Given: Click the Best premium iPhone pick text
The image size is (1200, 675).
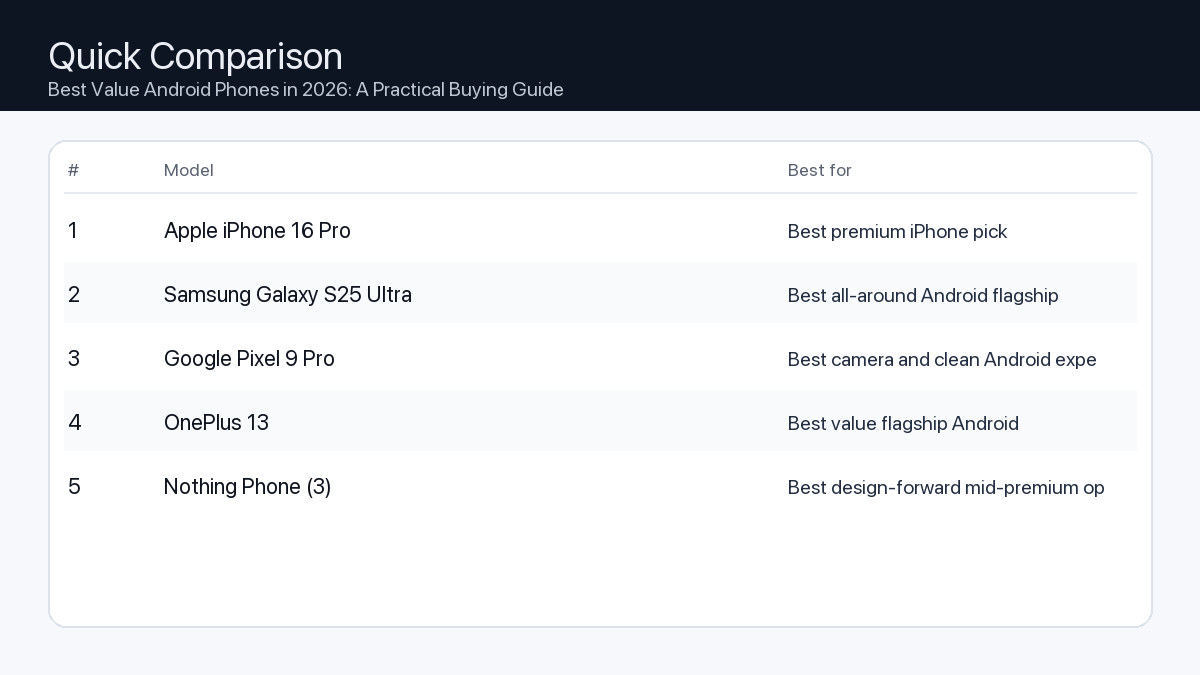Looking at the screenshot, I should [x=897, y=232].
